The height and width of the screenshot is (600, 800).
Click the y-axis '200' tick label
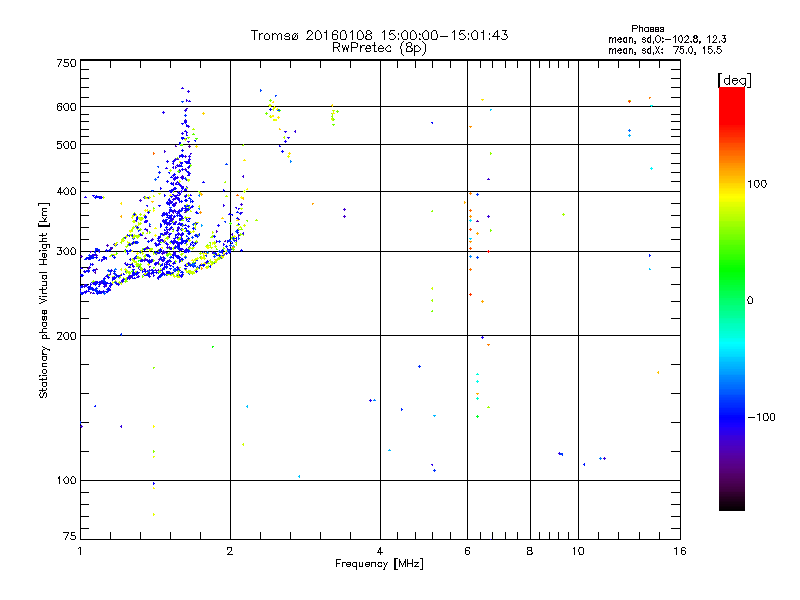tap(66, 336)
